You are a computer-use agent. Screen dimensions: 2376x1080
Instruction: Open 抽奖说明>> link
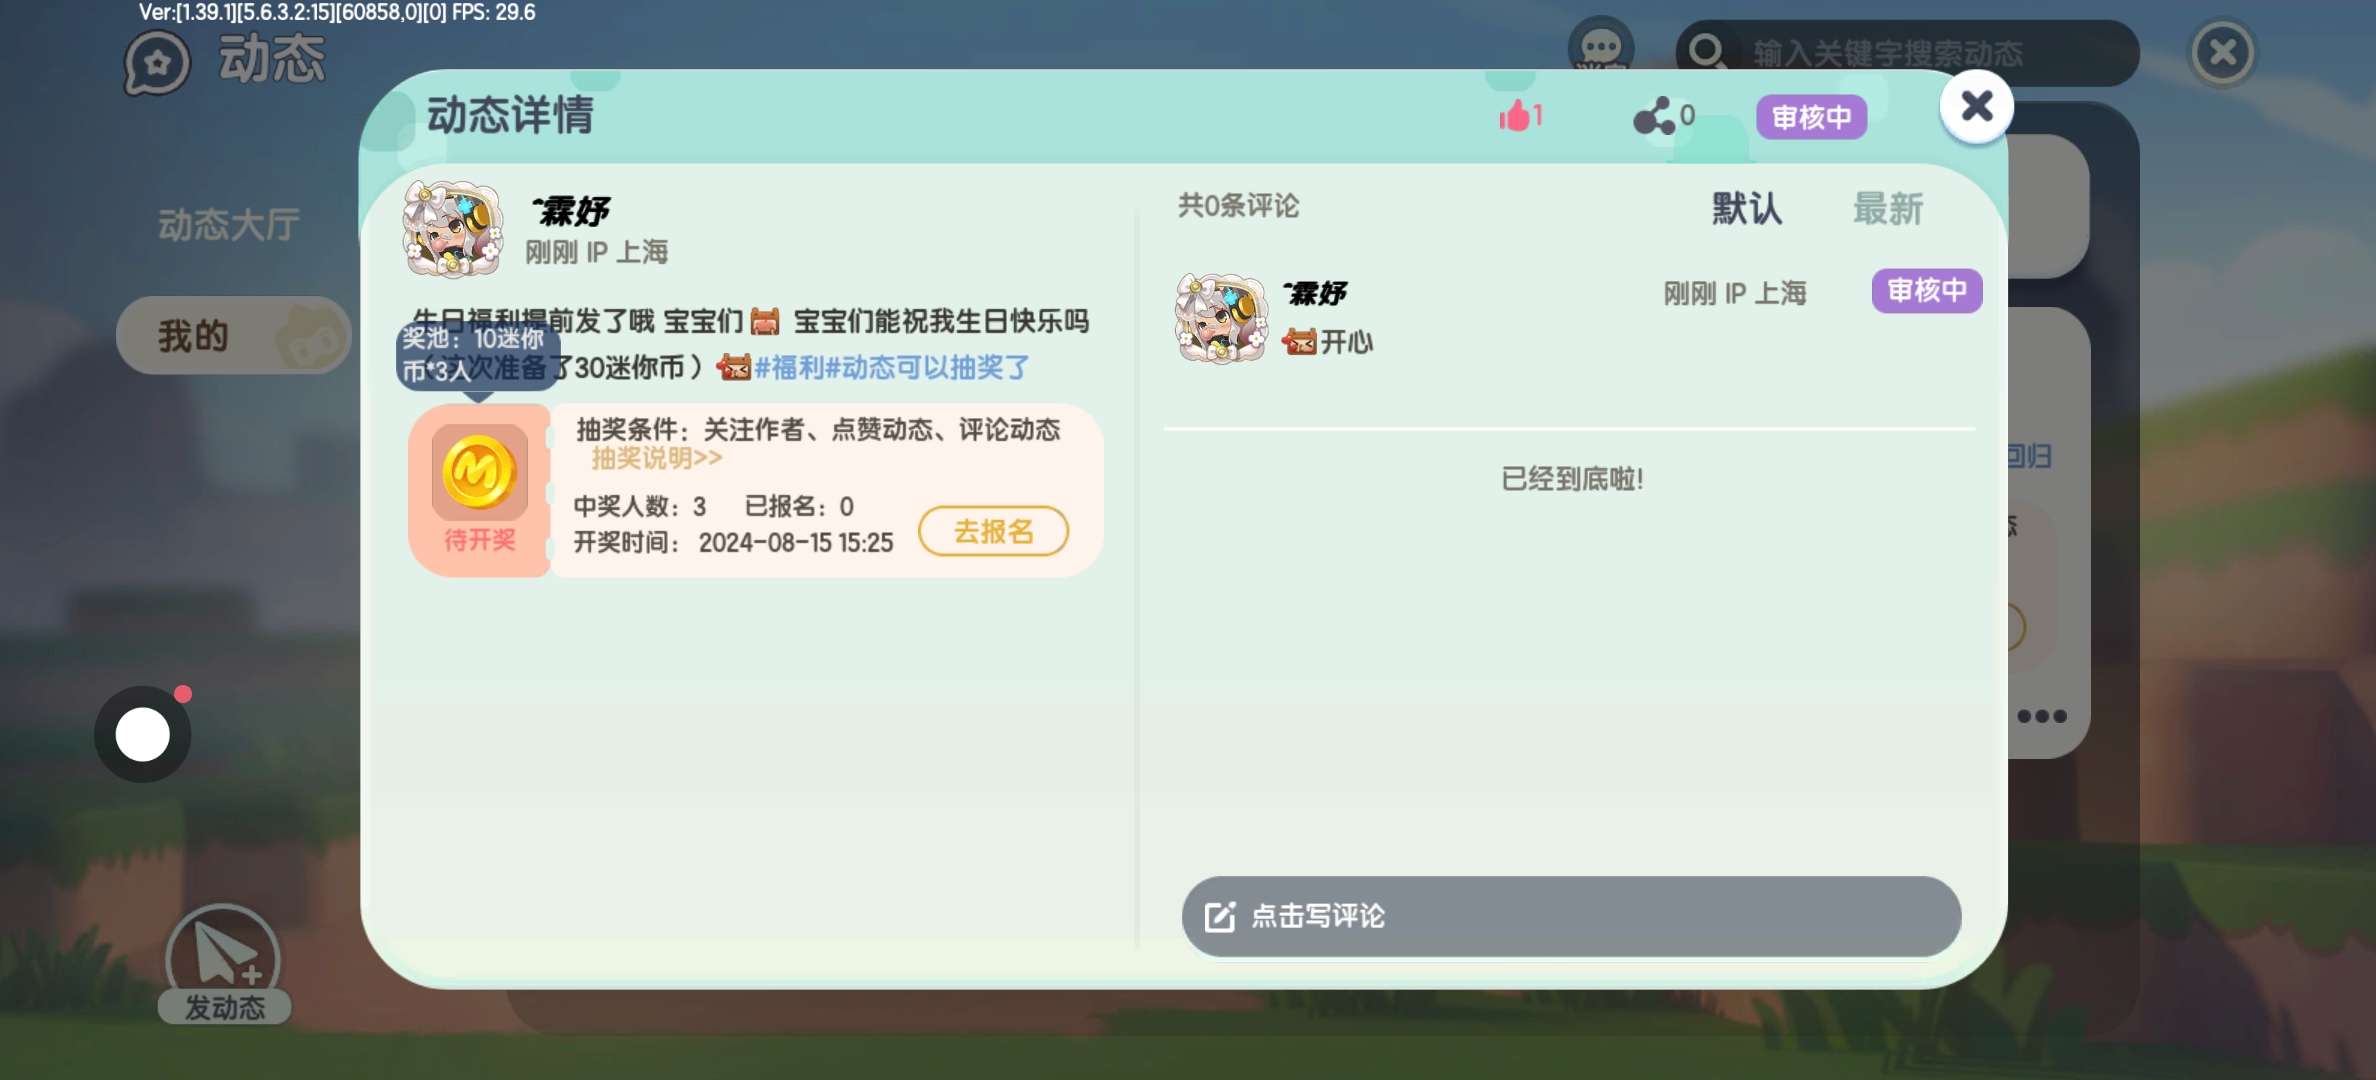(x=656, y=458)
